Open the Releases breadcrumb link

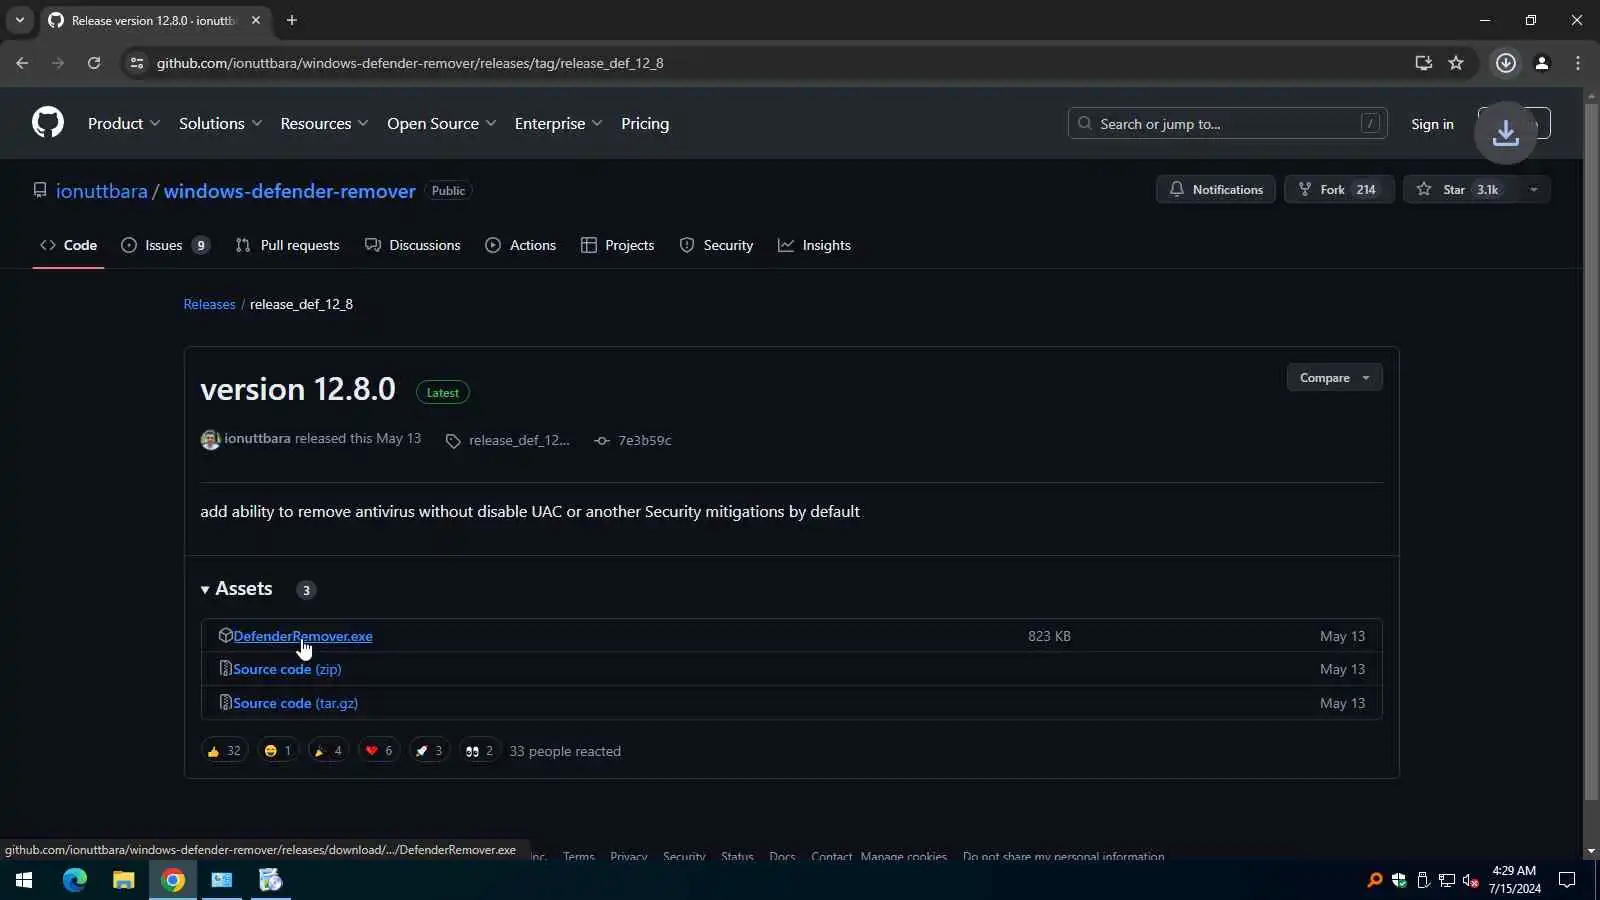pos(209,304)
